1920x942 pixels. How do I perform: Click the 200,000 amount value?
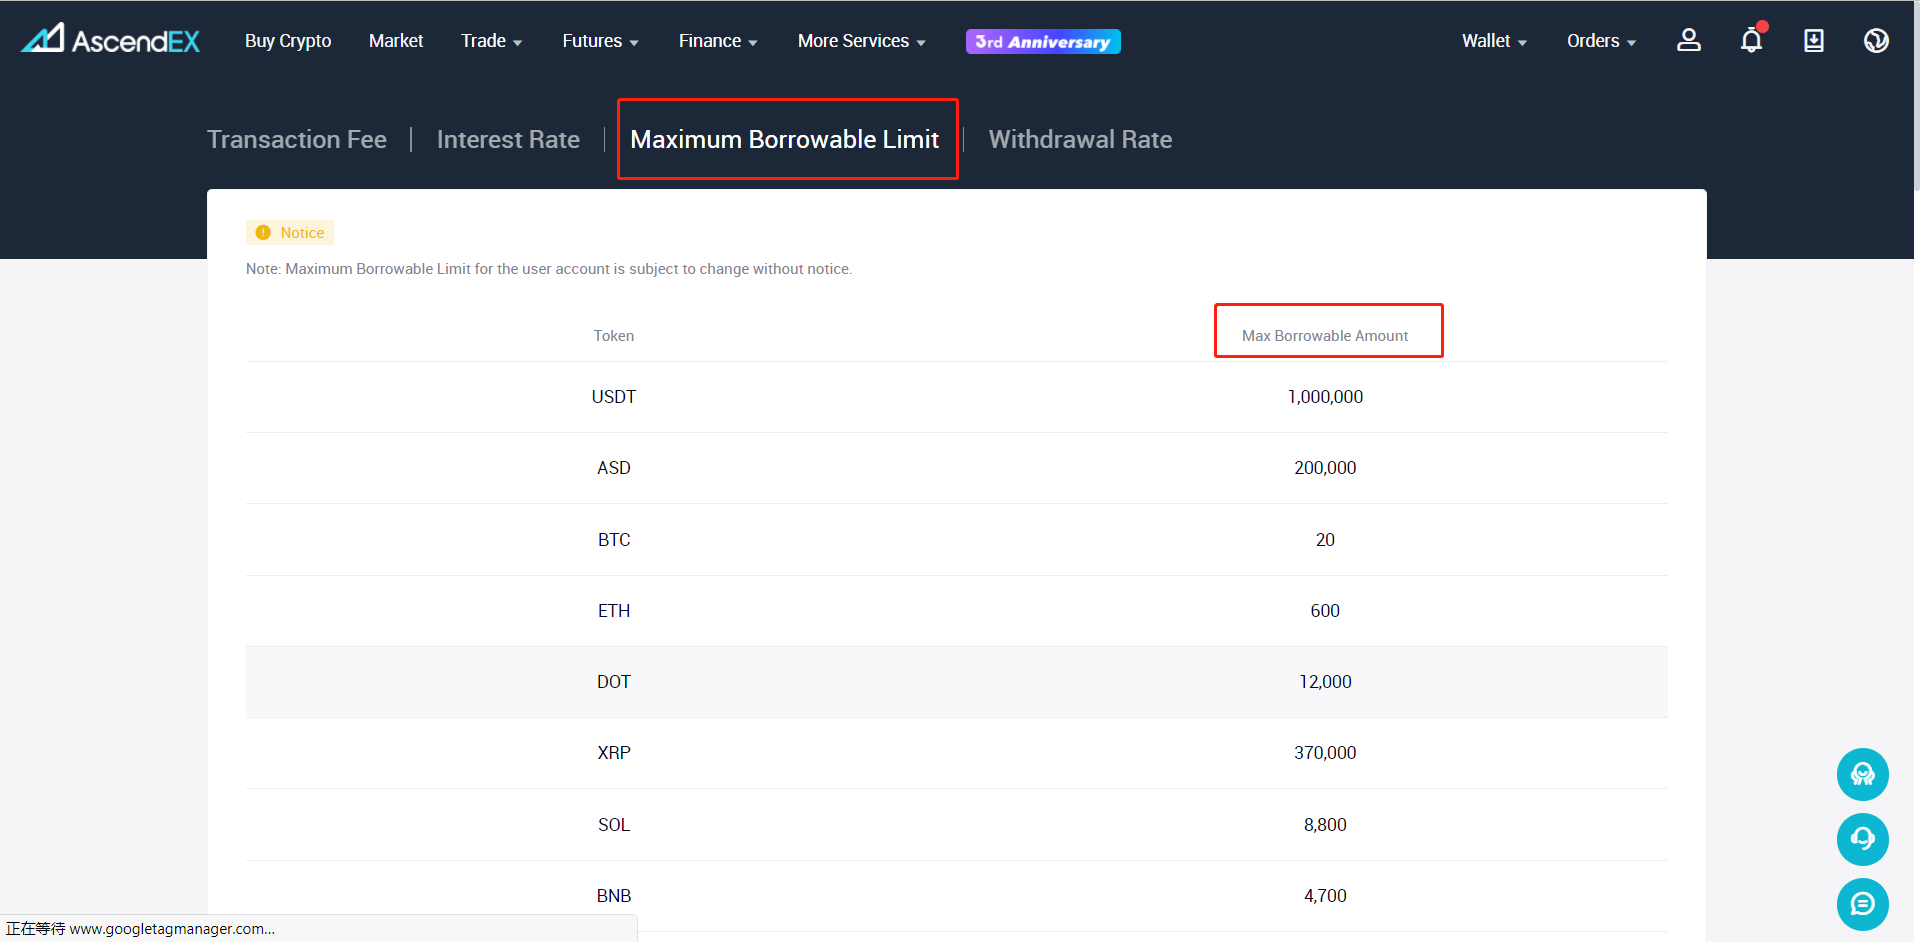click(x=1325, y=468)
